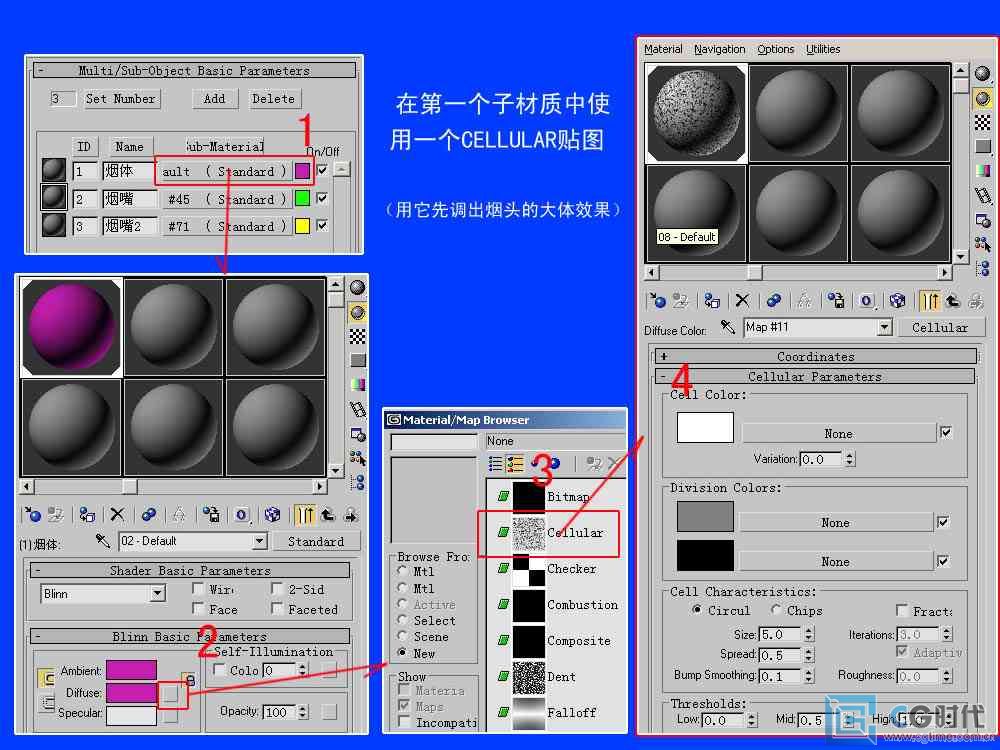Click the white Cell Color swatch

(x=705, y=427)
